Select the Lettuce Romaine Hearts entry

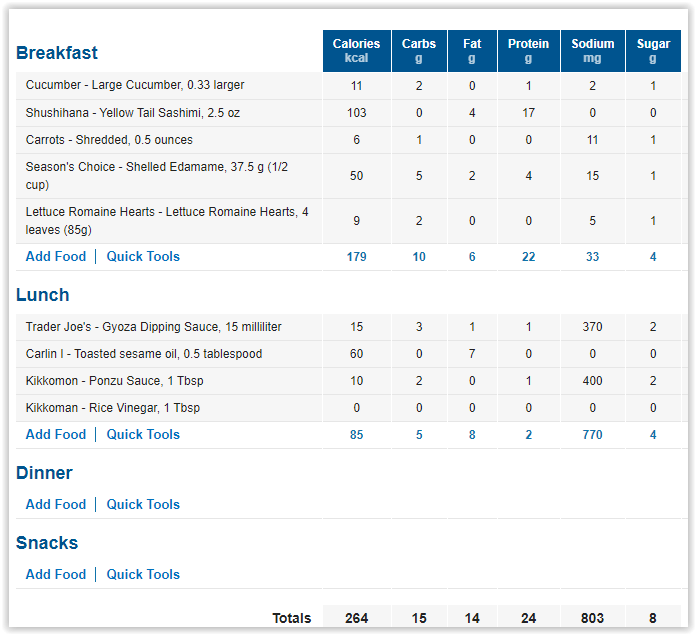167,221
